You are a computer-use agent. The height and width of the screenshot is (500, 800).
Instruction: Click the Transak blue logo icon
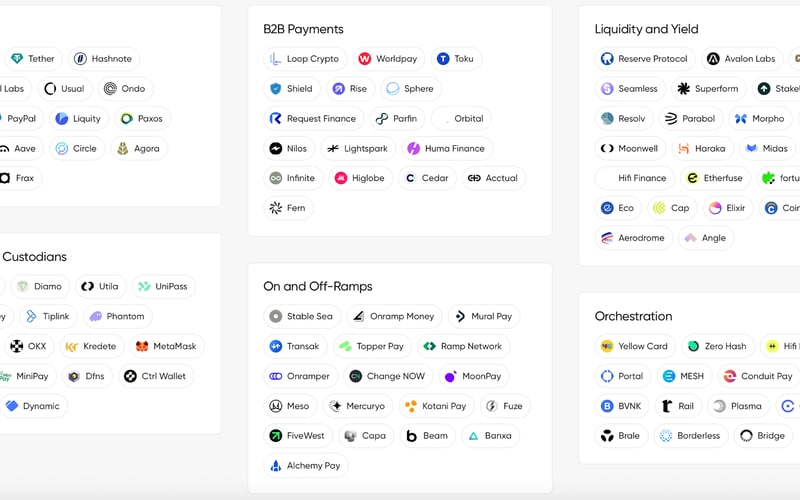(x=276, y=346)
